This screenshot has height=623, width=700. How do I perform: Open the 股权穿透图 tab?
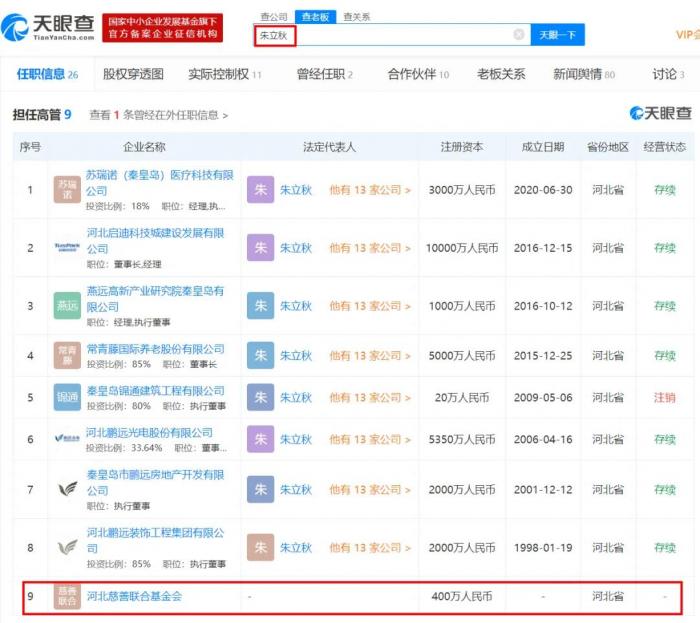click(x=133, y=74)
